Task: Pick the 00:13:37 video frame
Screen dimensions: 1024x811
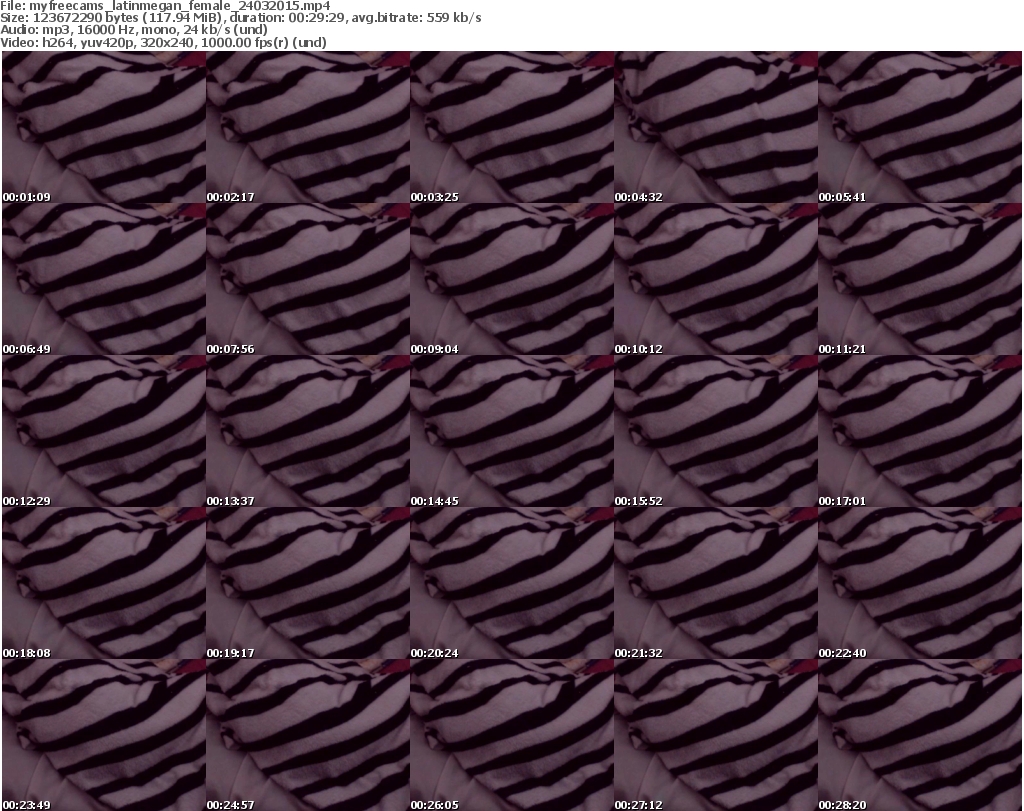Action: (x=308, y=432)
